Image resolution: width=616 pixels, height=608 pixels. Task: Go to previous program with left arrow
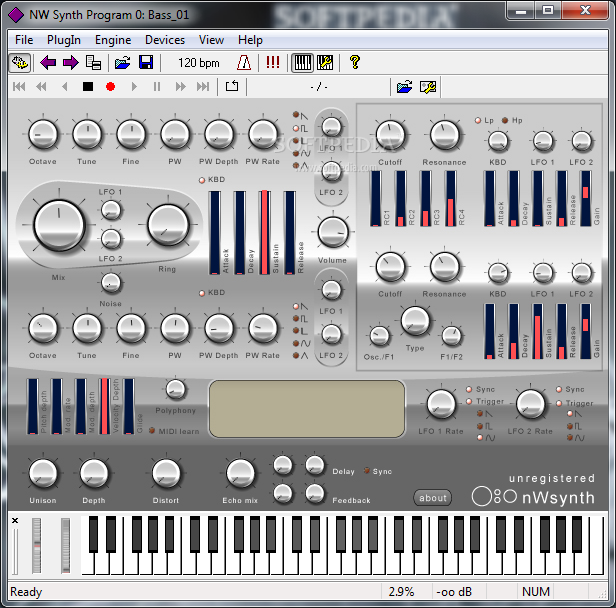point(48,63)
